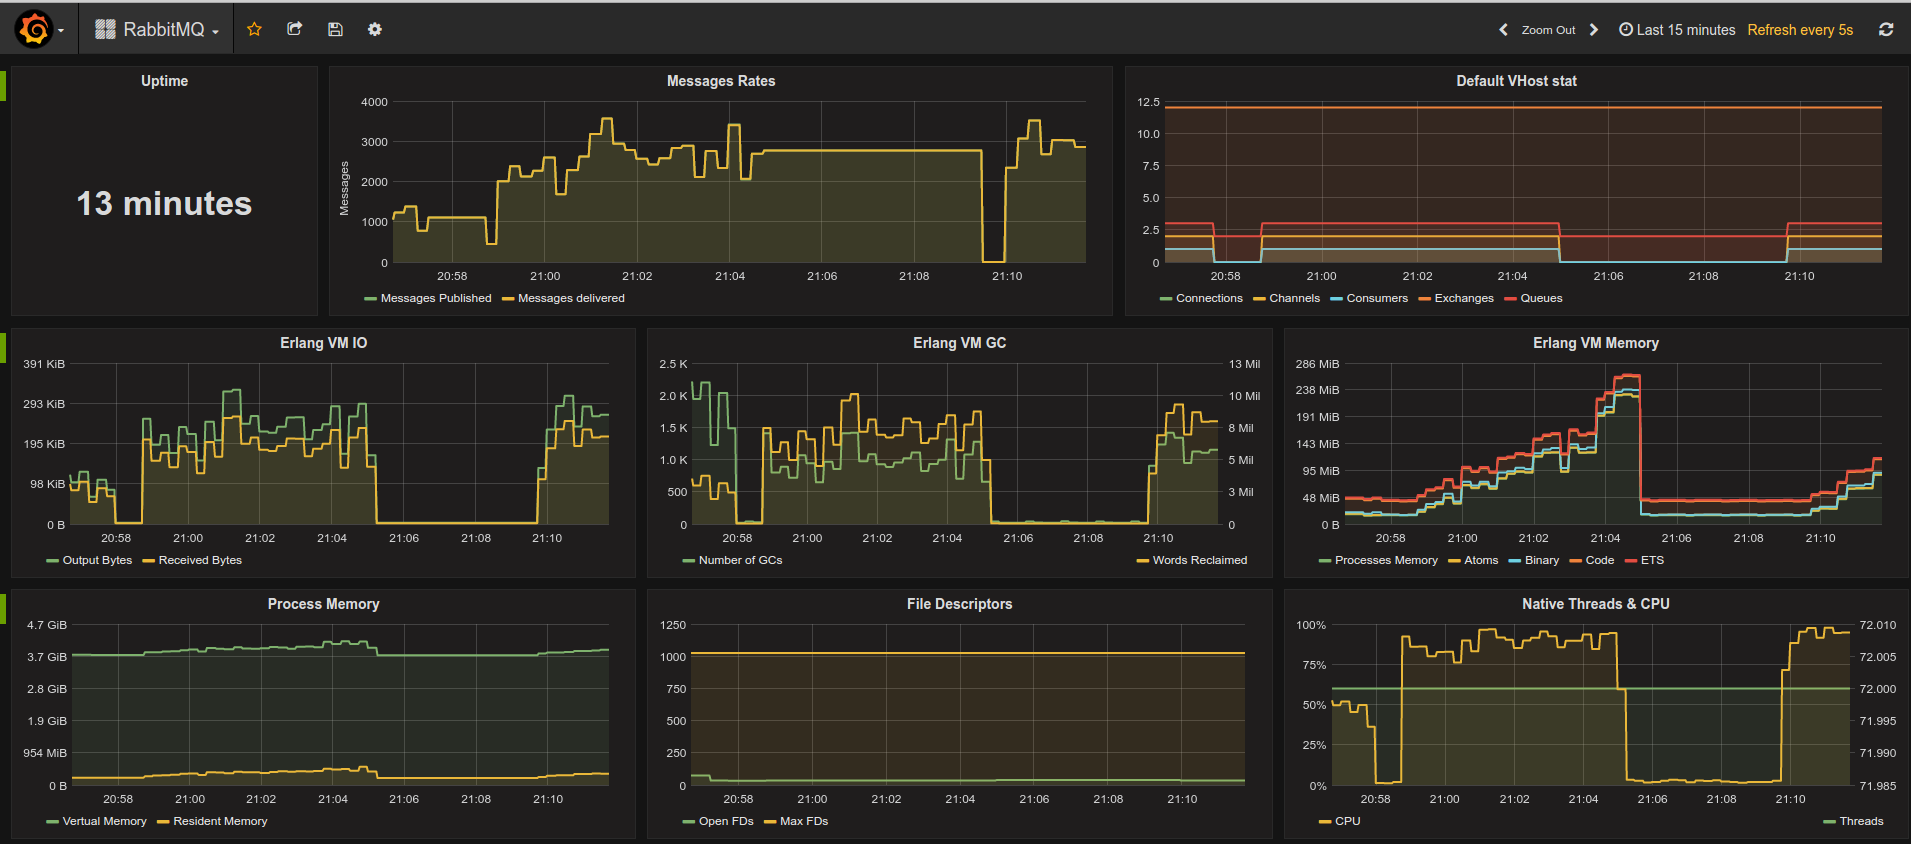Open the Messages Rates panel title menu

[x=721, y=81]
